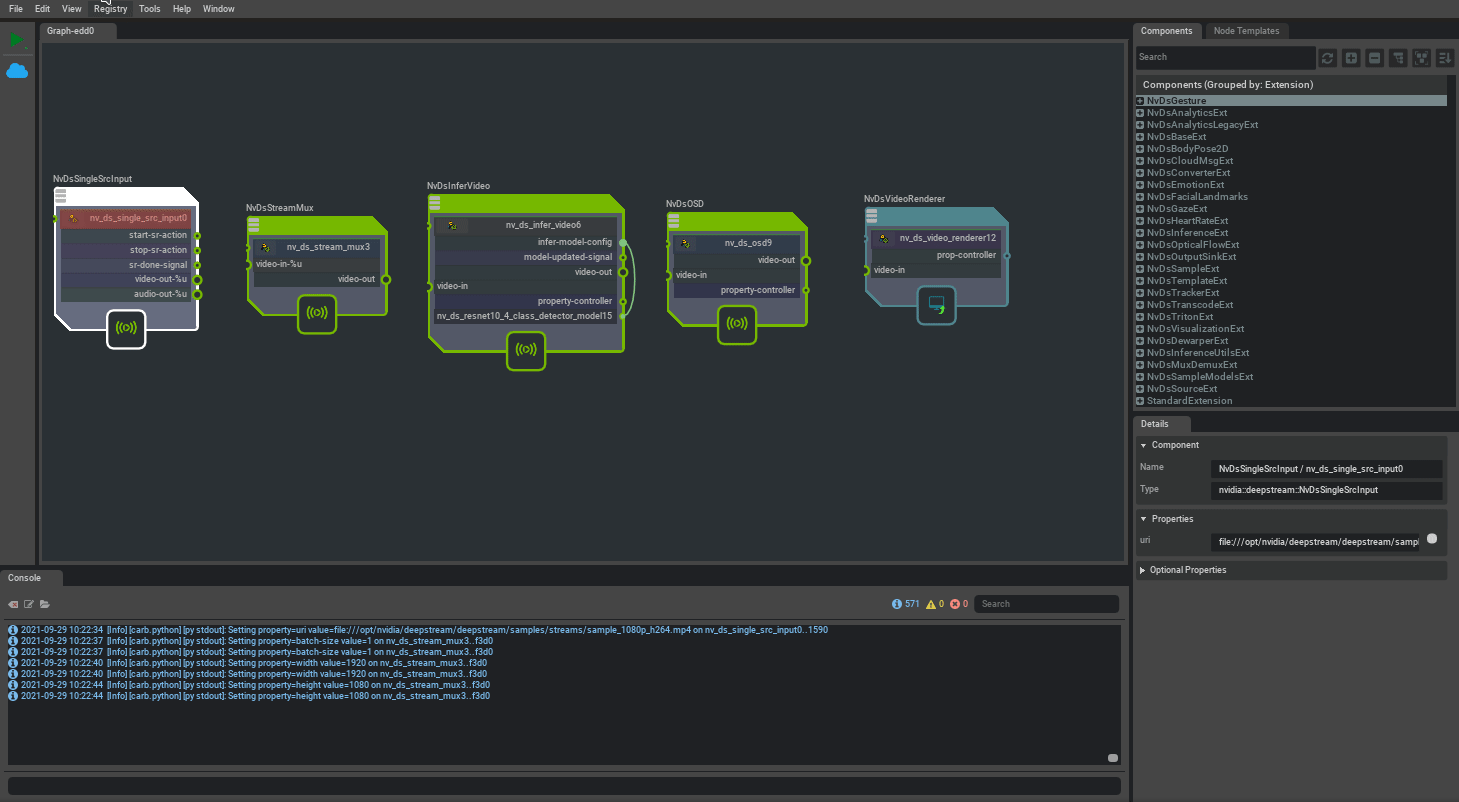Click the collapse-all minus icon in Components toolbar
The image size is (1459, 802).
1375,58
